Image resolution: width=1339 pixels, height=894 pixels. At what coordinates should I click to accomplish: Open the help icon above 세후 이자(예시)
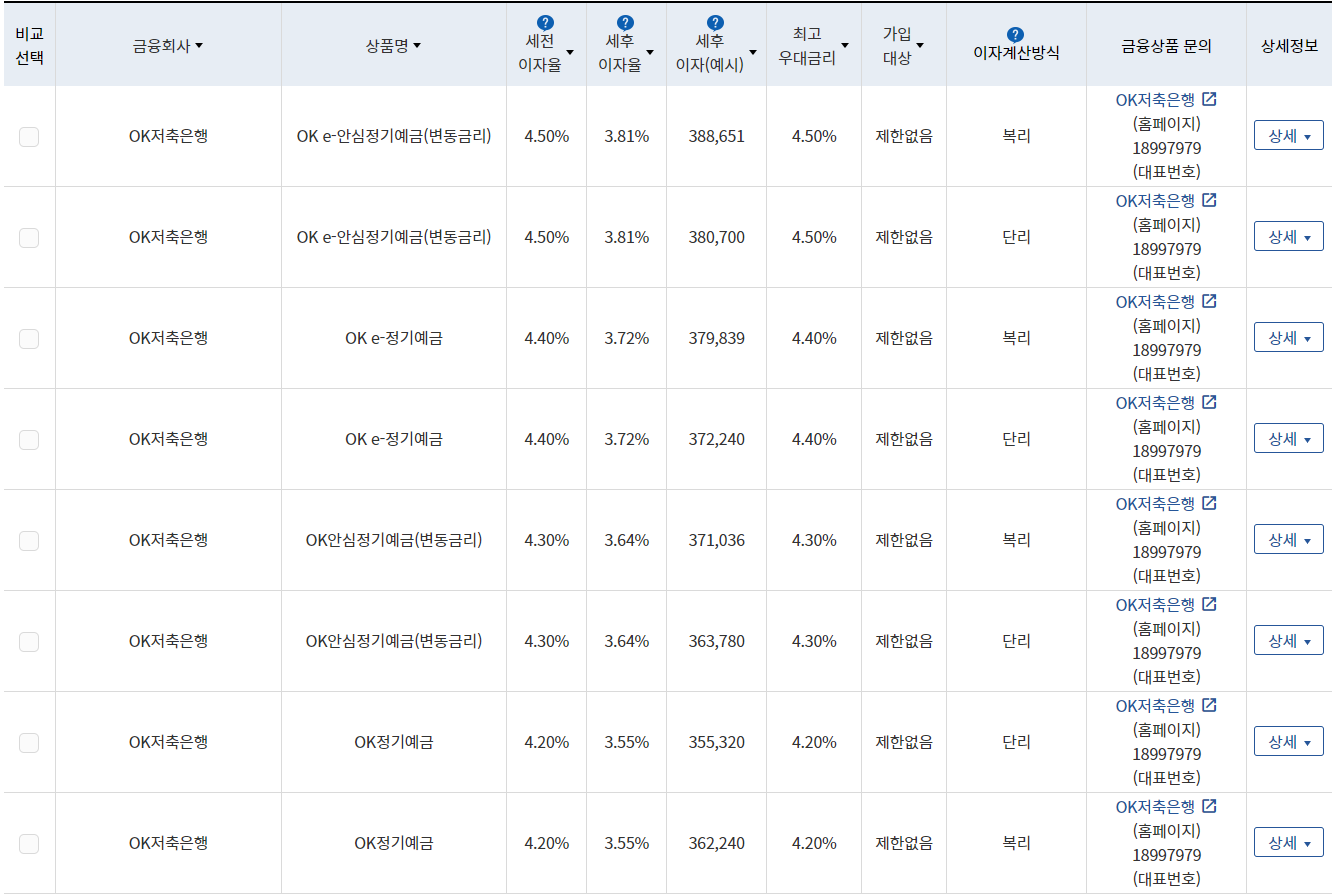[x=715, y=22]
